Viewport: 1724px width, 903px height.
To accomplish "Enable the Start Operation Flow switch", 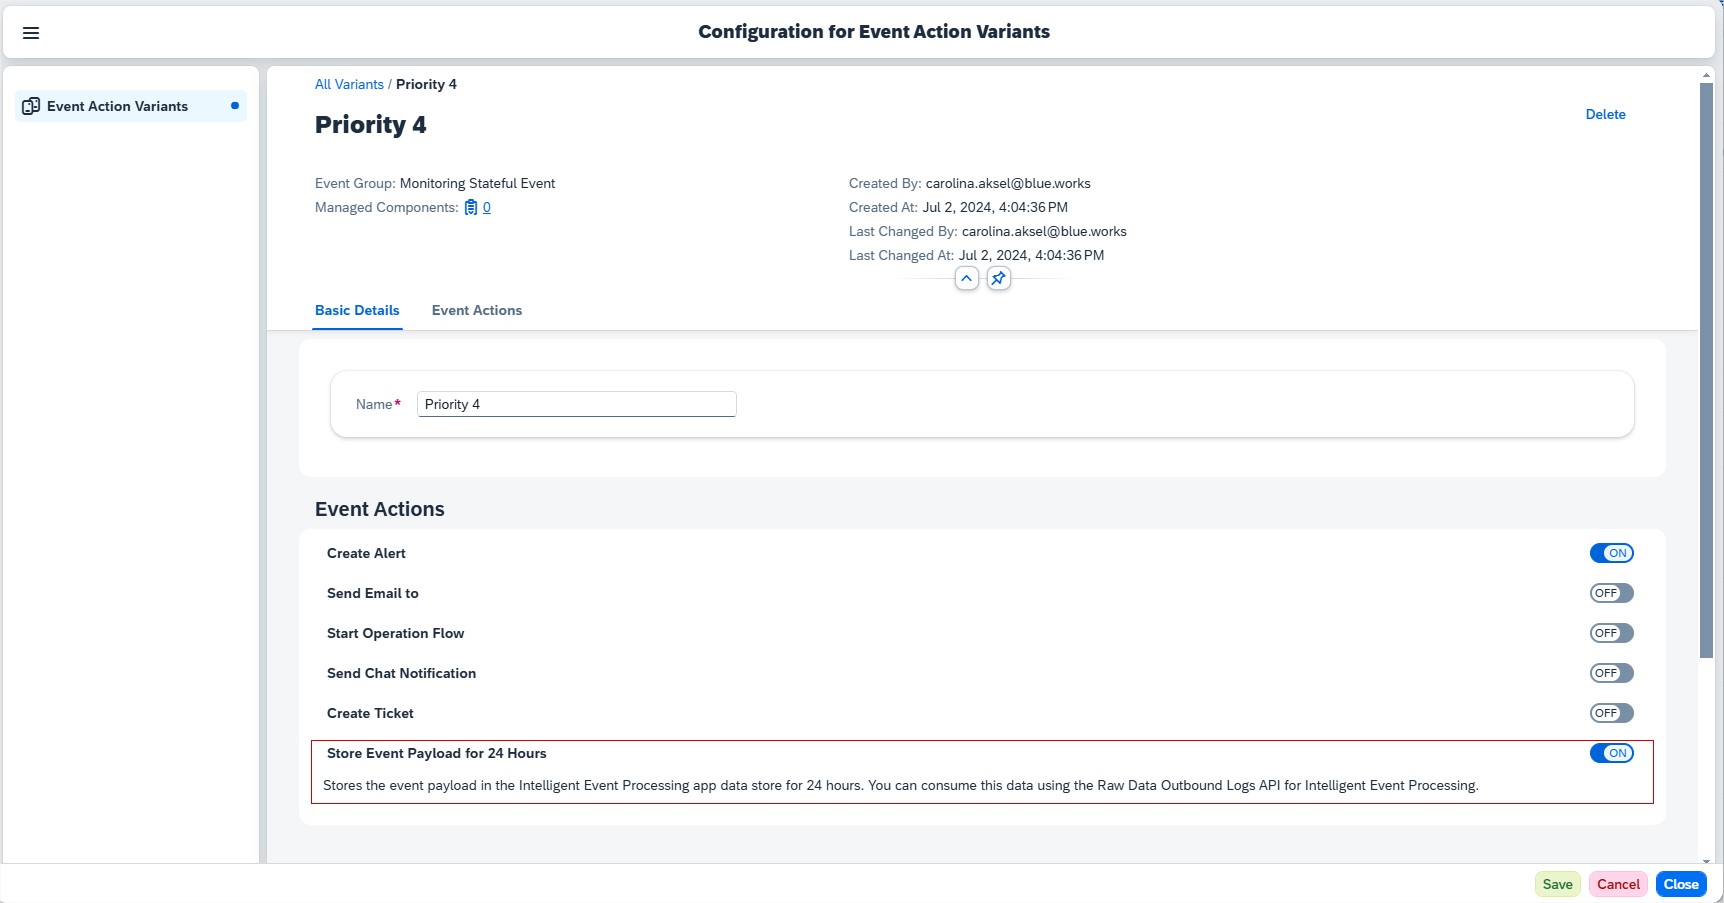I will point(1611,633).
